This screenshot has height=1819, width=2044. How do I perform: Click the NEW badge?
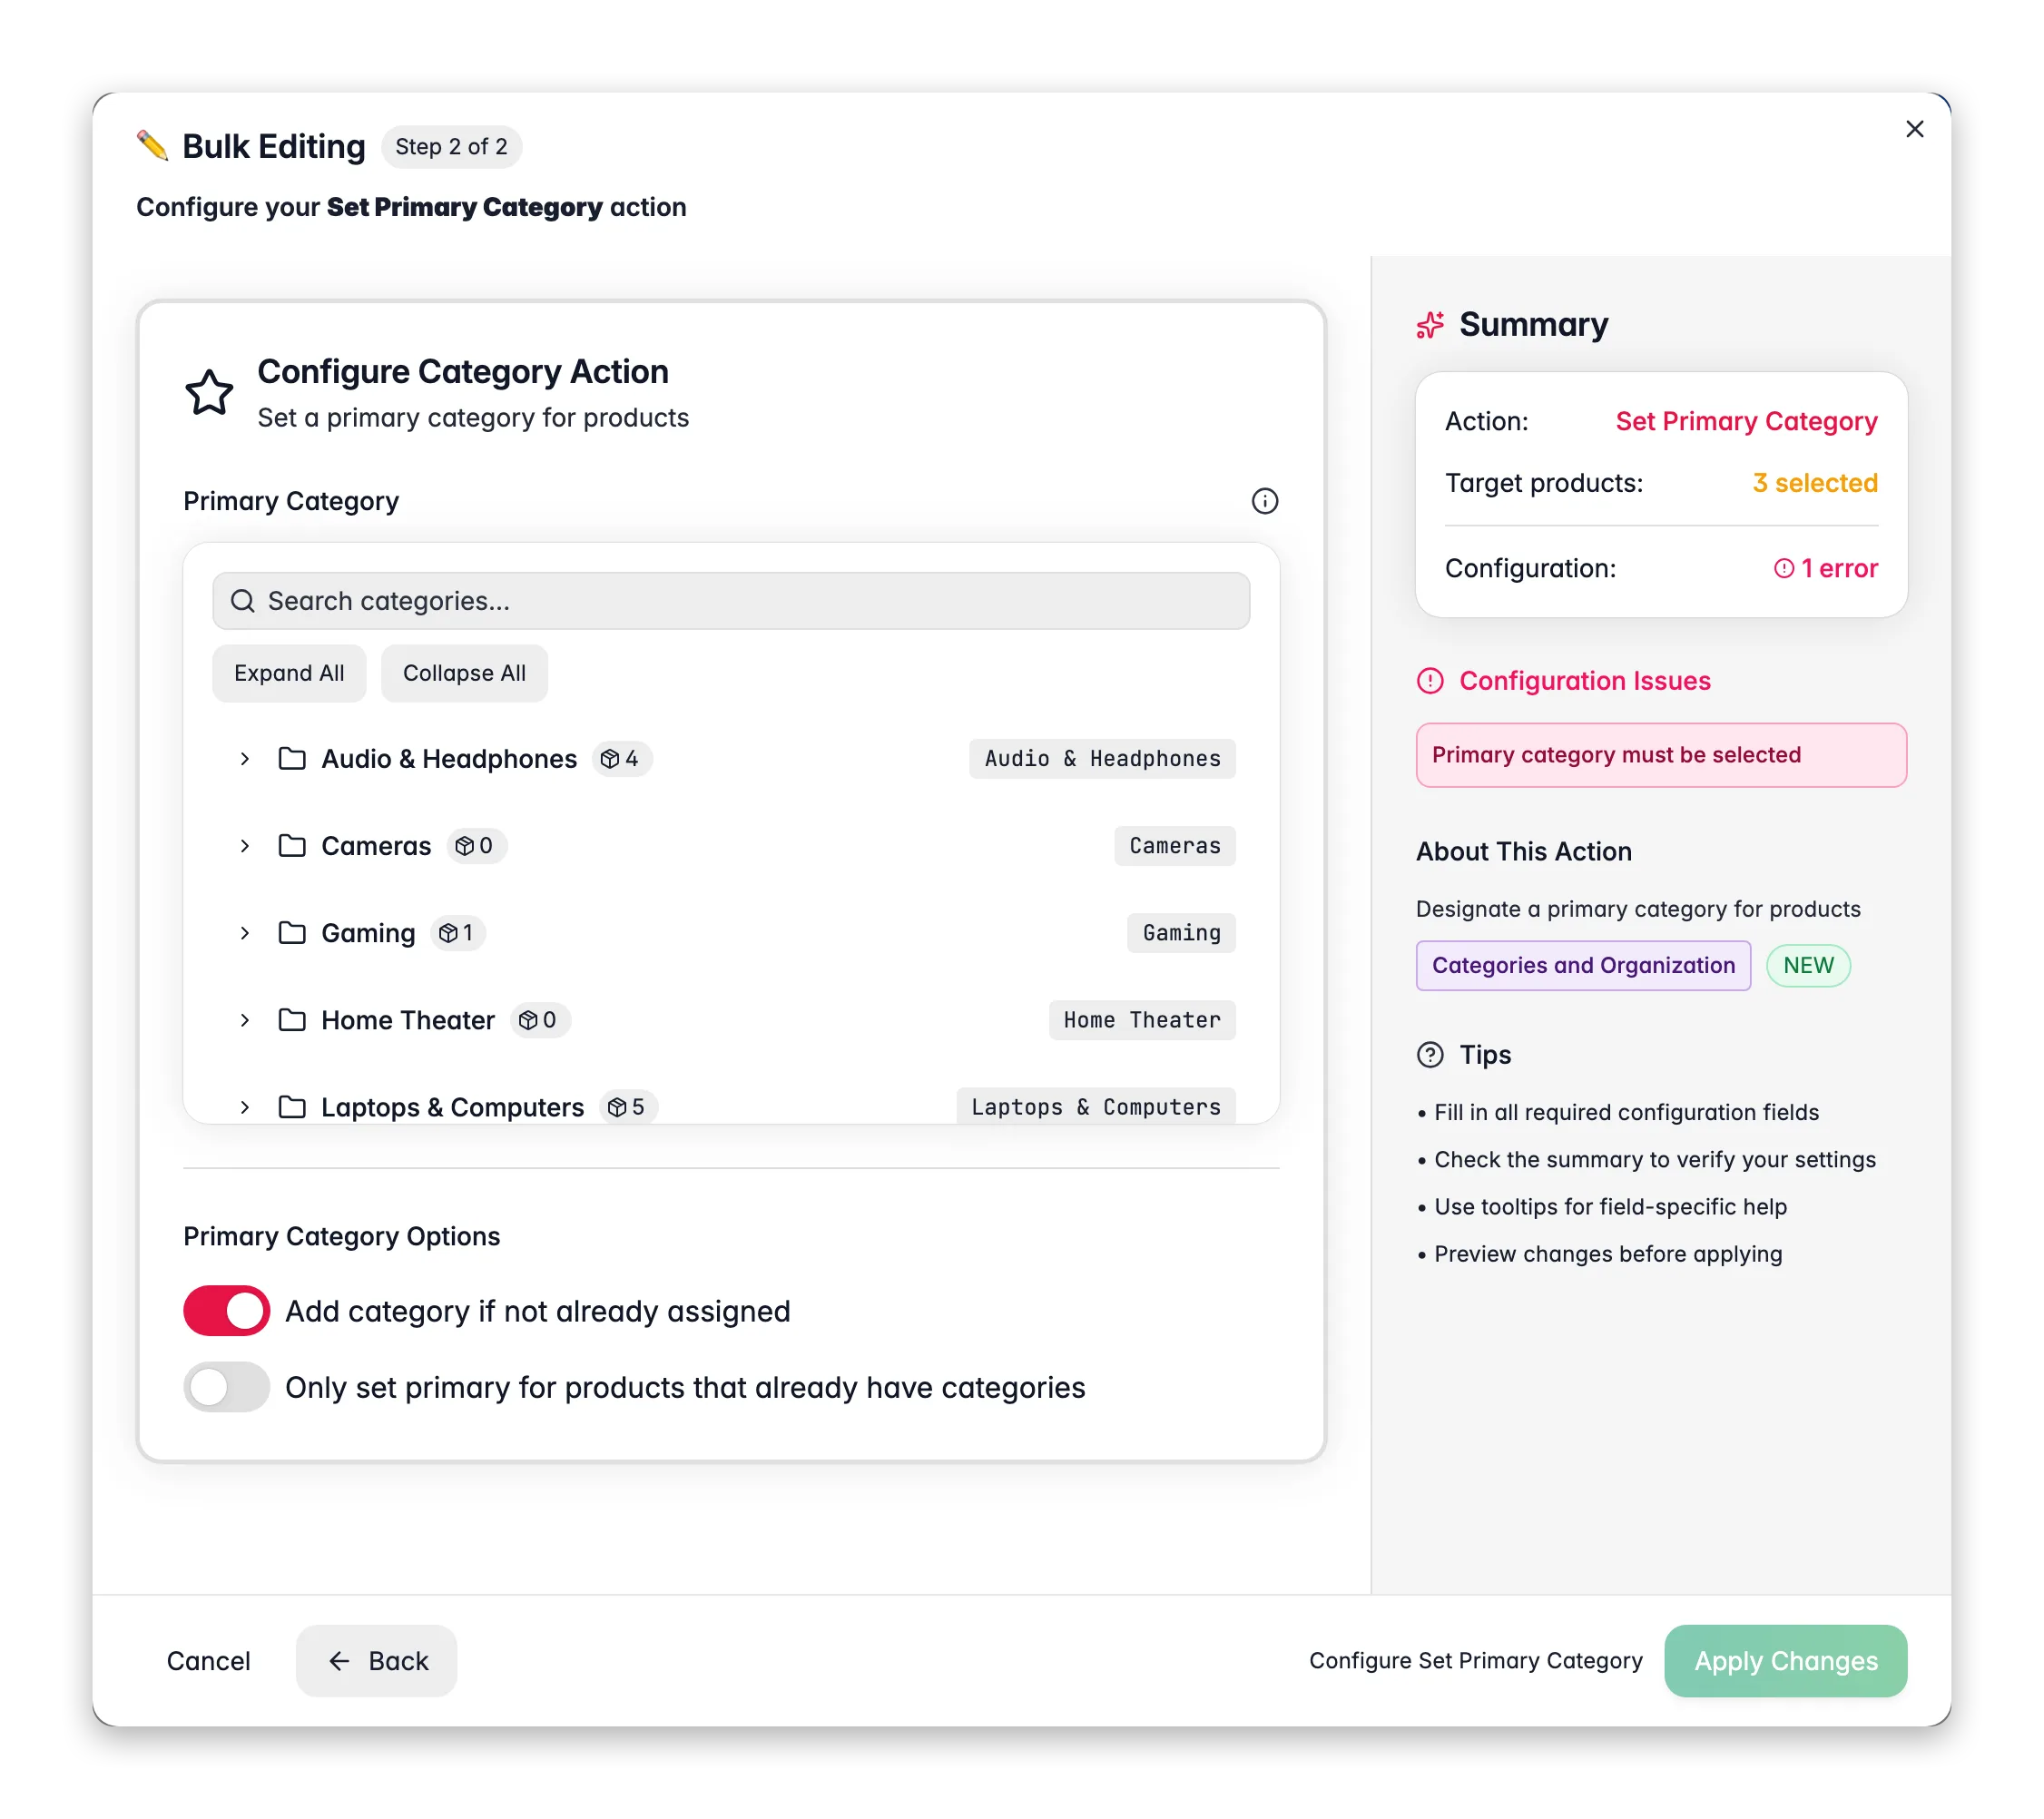[x=1808, y=965]
